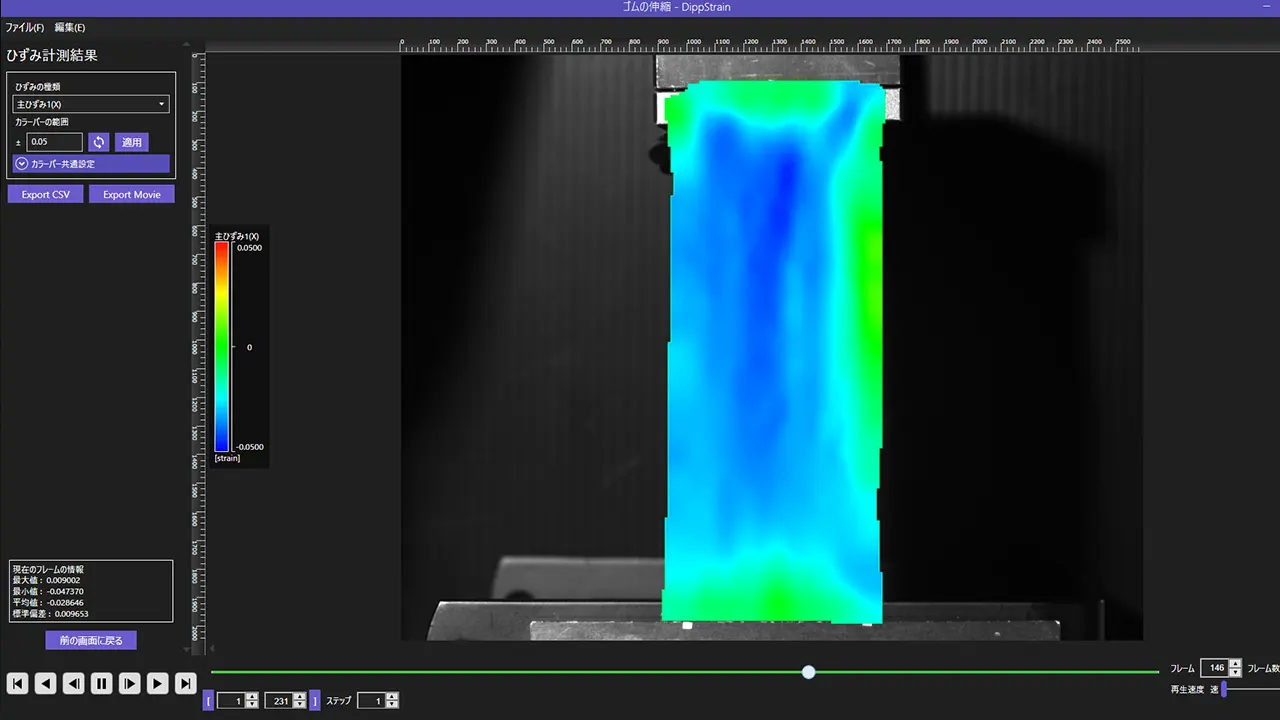The height and width of the screenshot is (720, 1280).
Task: Expand the カラーバー共通設定 section
Action: point(91,164)
